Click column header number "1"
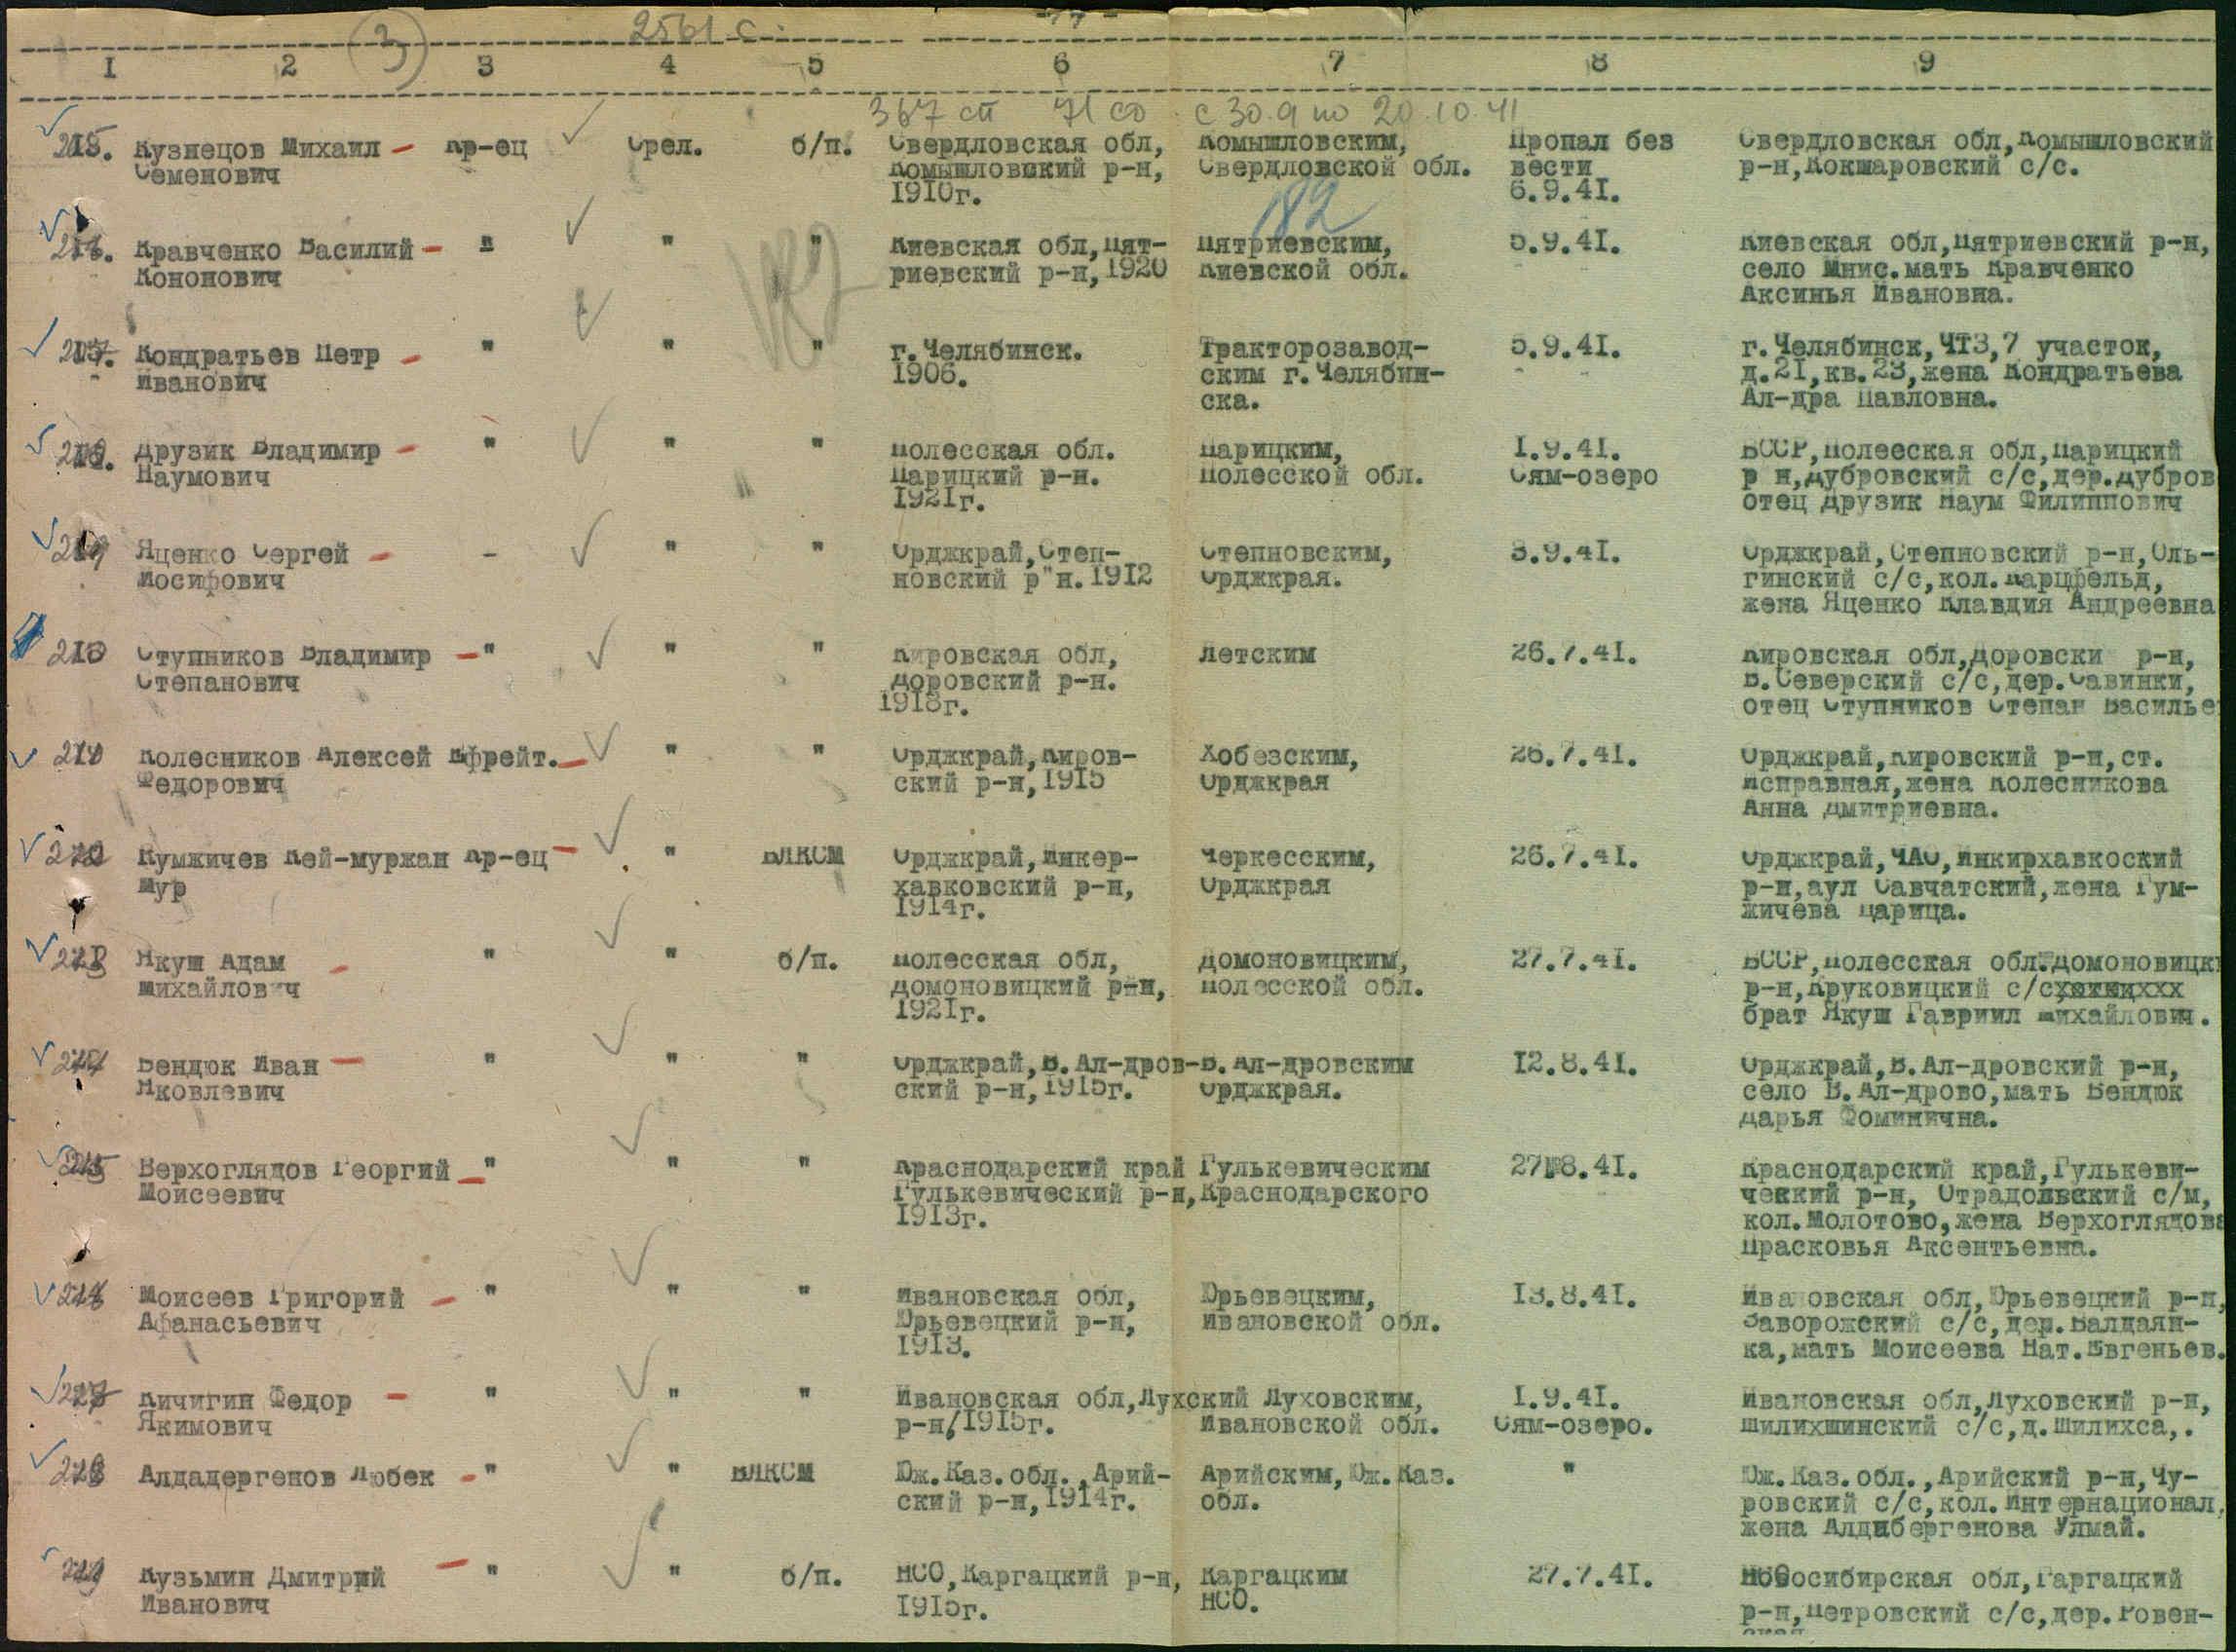The height and width of the screenshot is (1652, 2236). tap(109, 66)
